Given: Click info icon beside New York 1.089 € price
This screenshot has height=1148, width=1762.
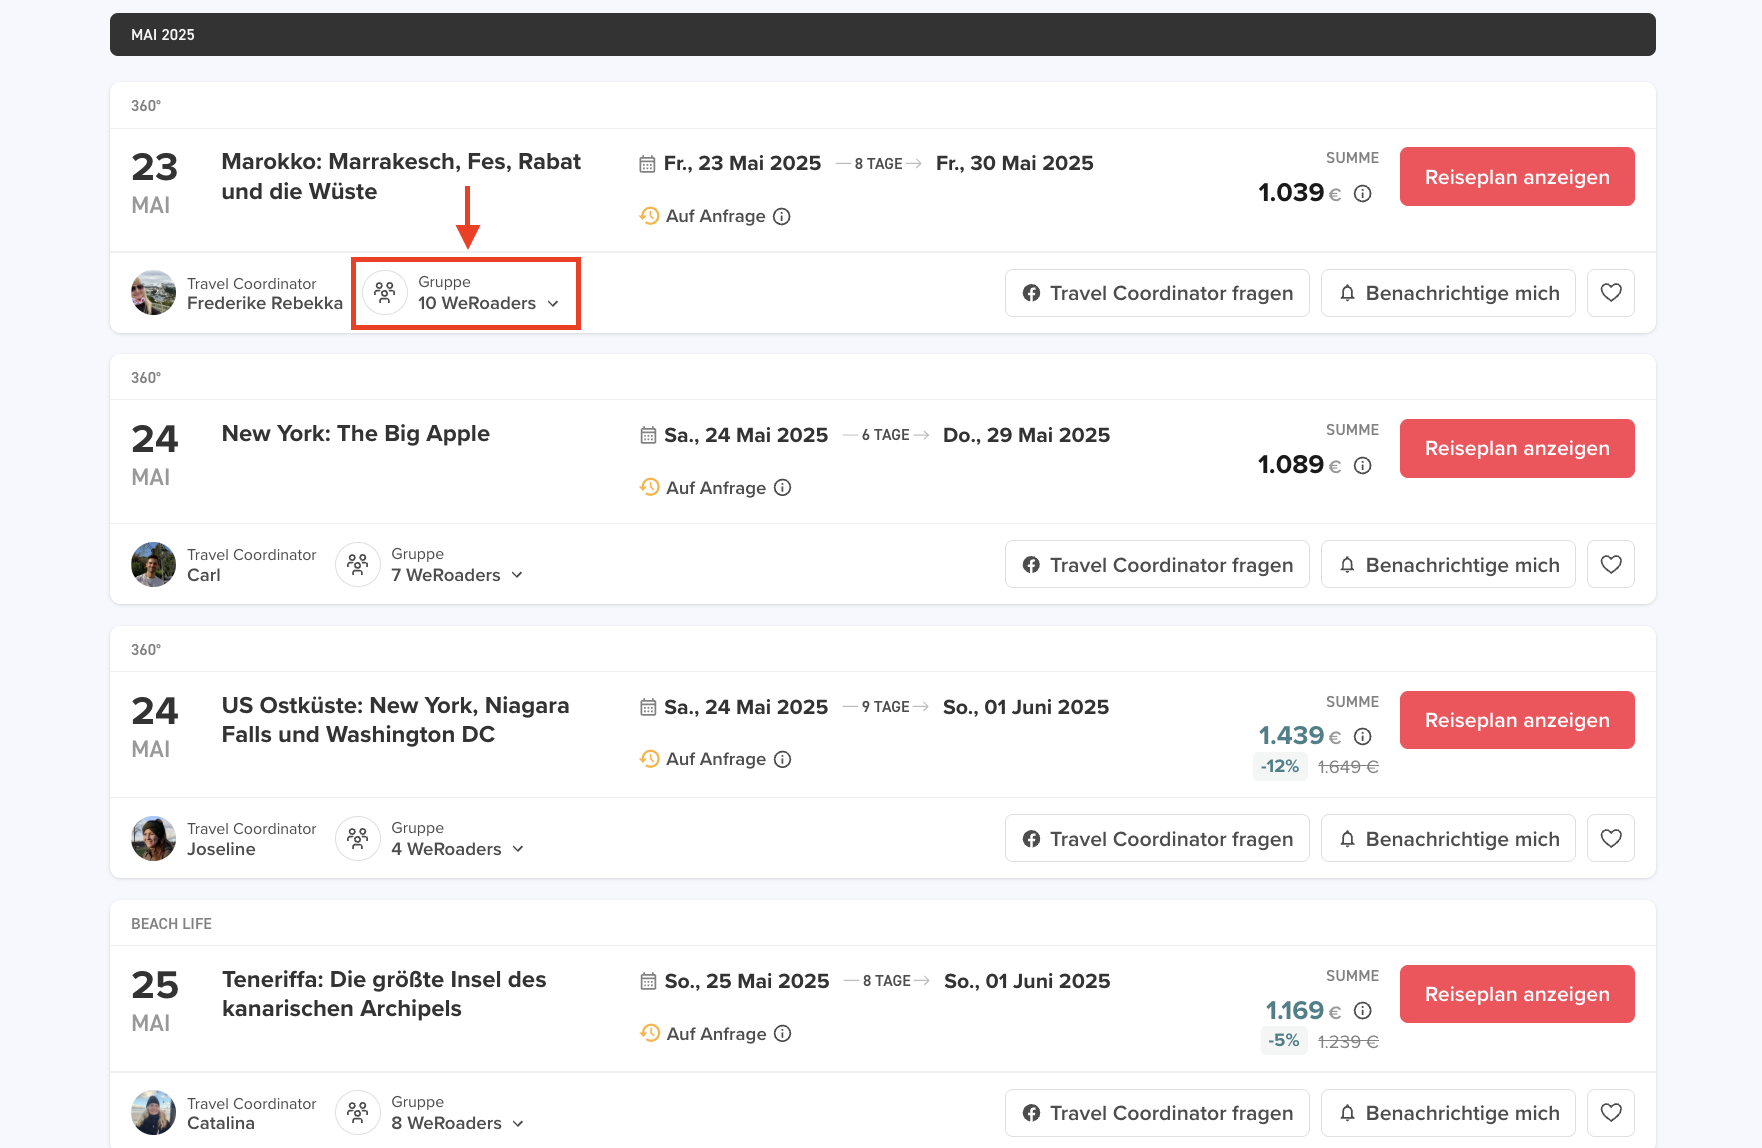Looking at the screenshot, I should click(x=1362, y=466).
